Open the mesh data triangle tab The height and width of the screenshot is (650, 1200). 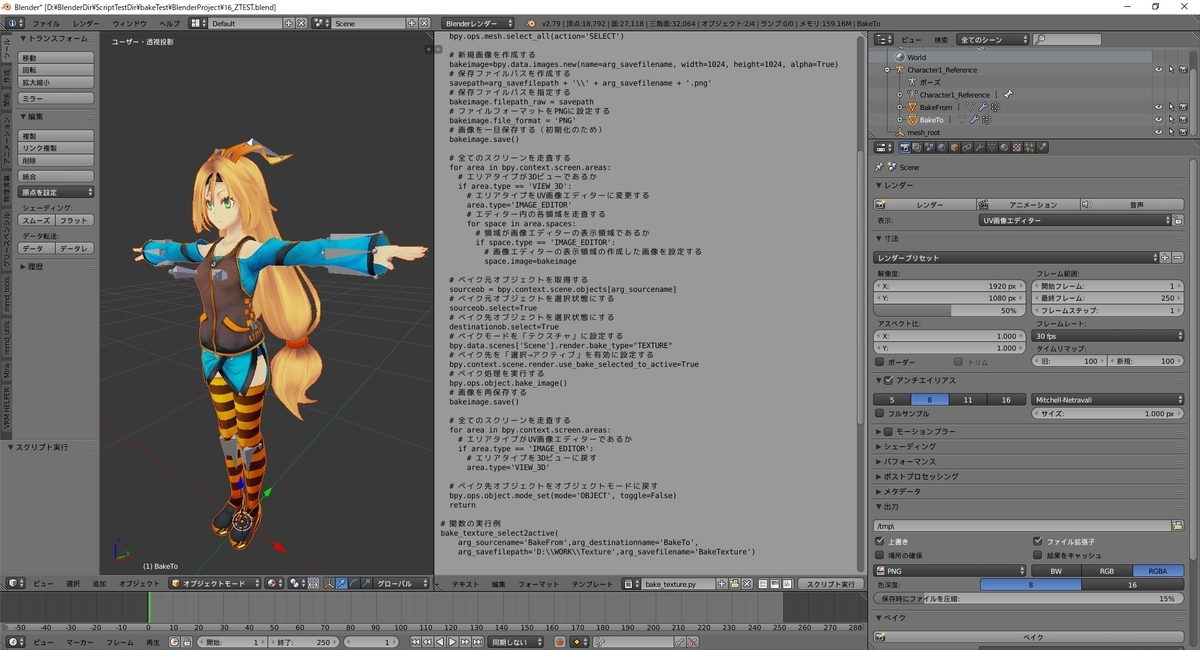click(991, 147)
